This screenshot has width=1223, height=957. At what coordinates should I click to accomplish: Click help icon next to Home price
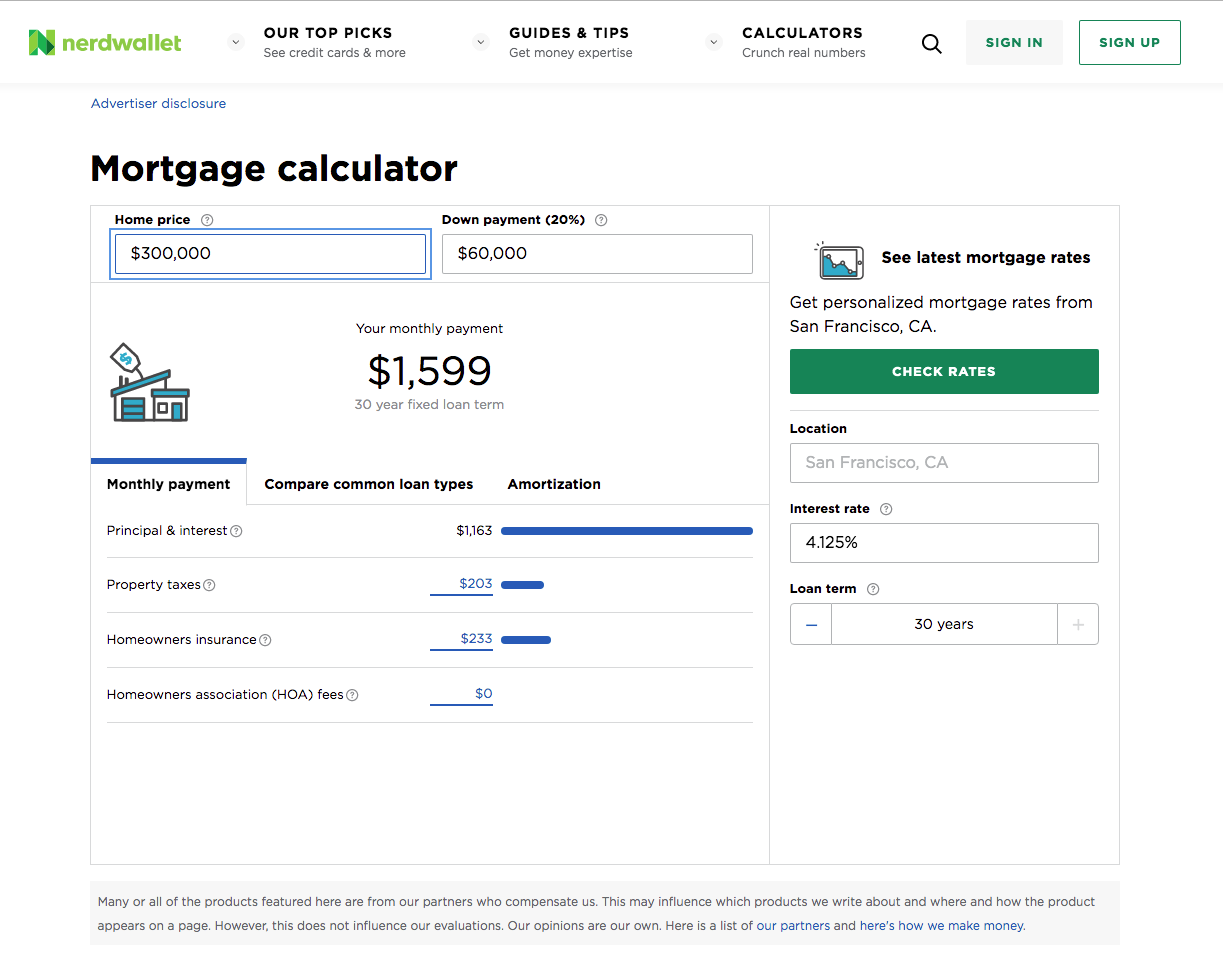coord(207,220)
